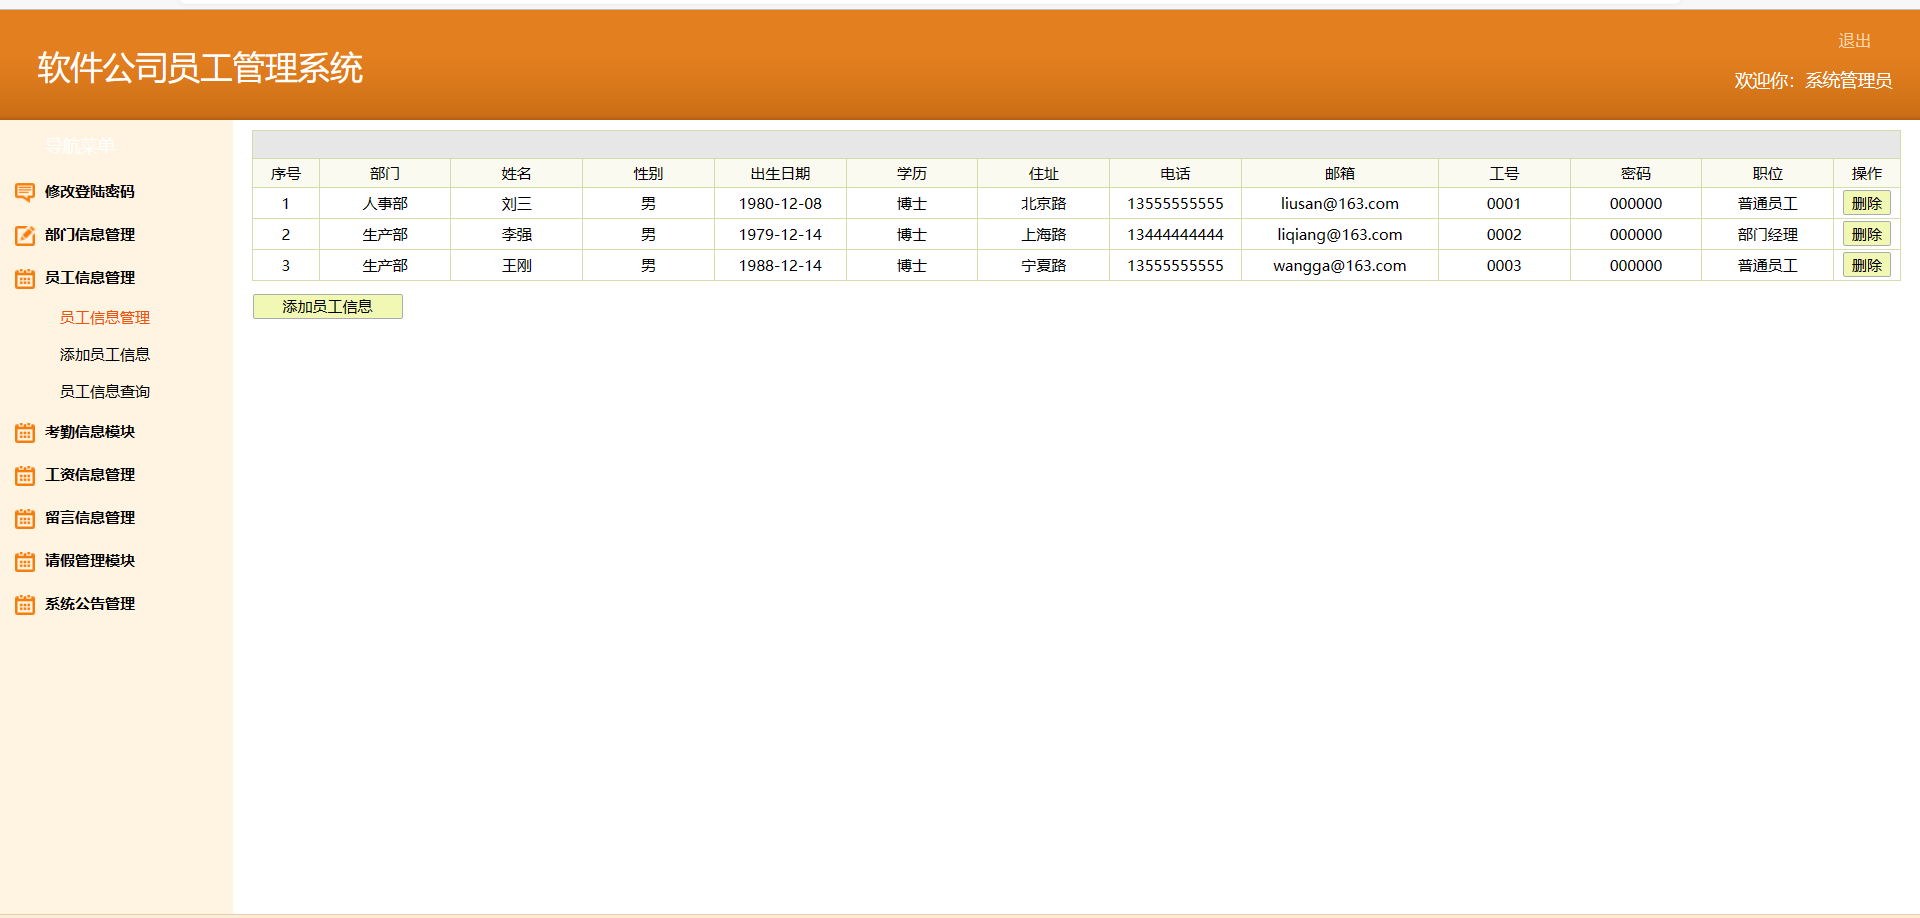This screenshot has width=1920, height=918.
Task: Click email liusan@163.com
Action: [1340, 203]
